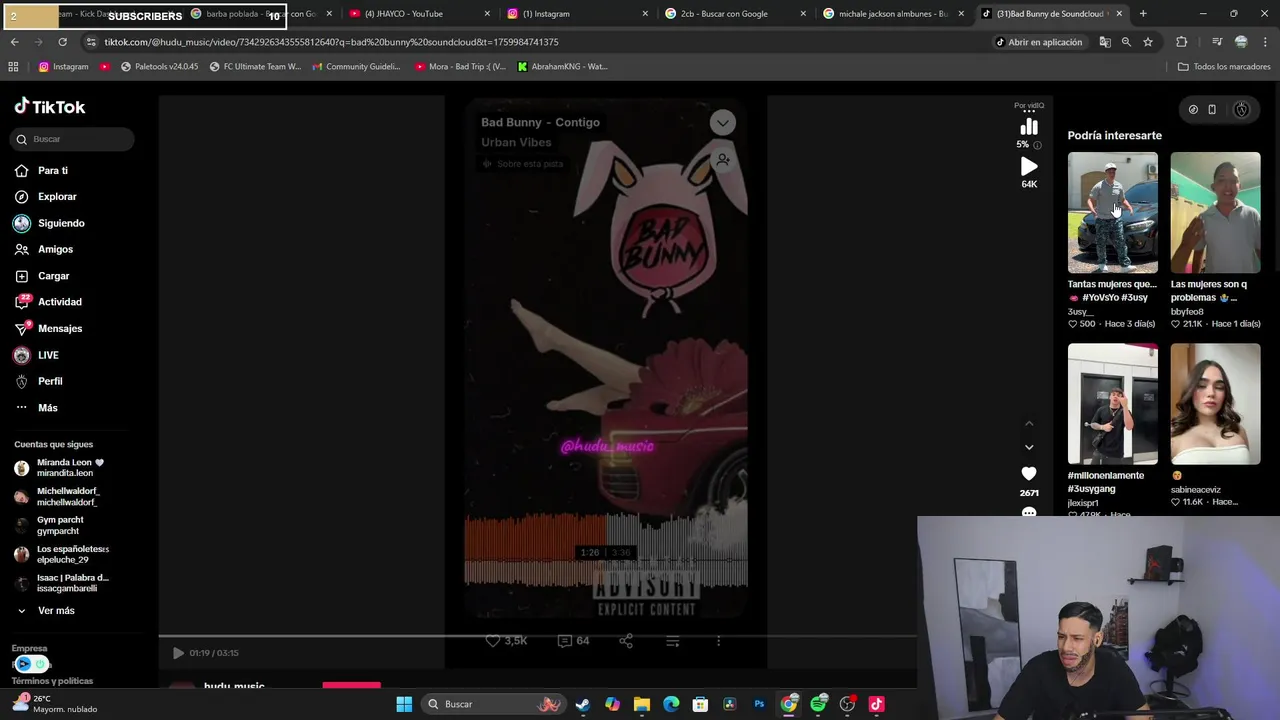The width and height of the screenshot is (1280, 720).
Task: Open #millonenlamente #3usygang video thumbnail
Action: [1112, 404]
